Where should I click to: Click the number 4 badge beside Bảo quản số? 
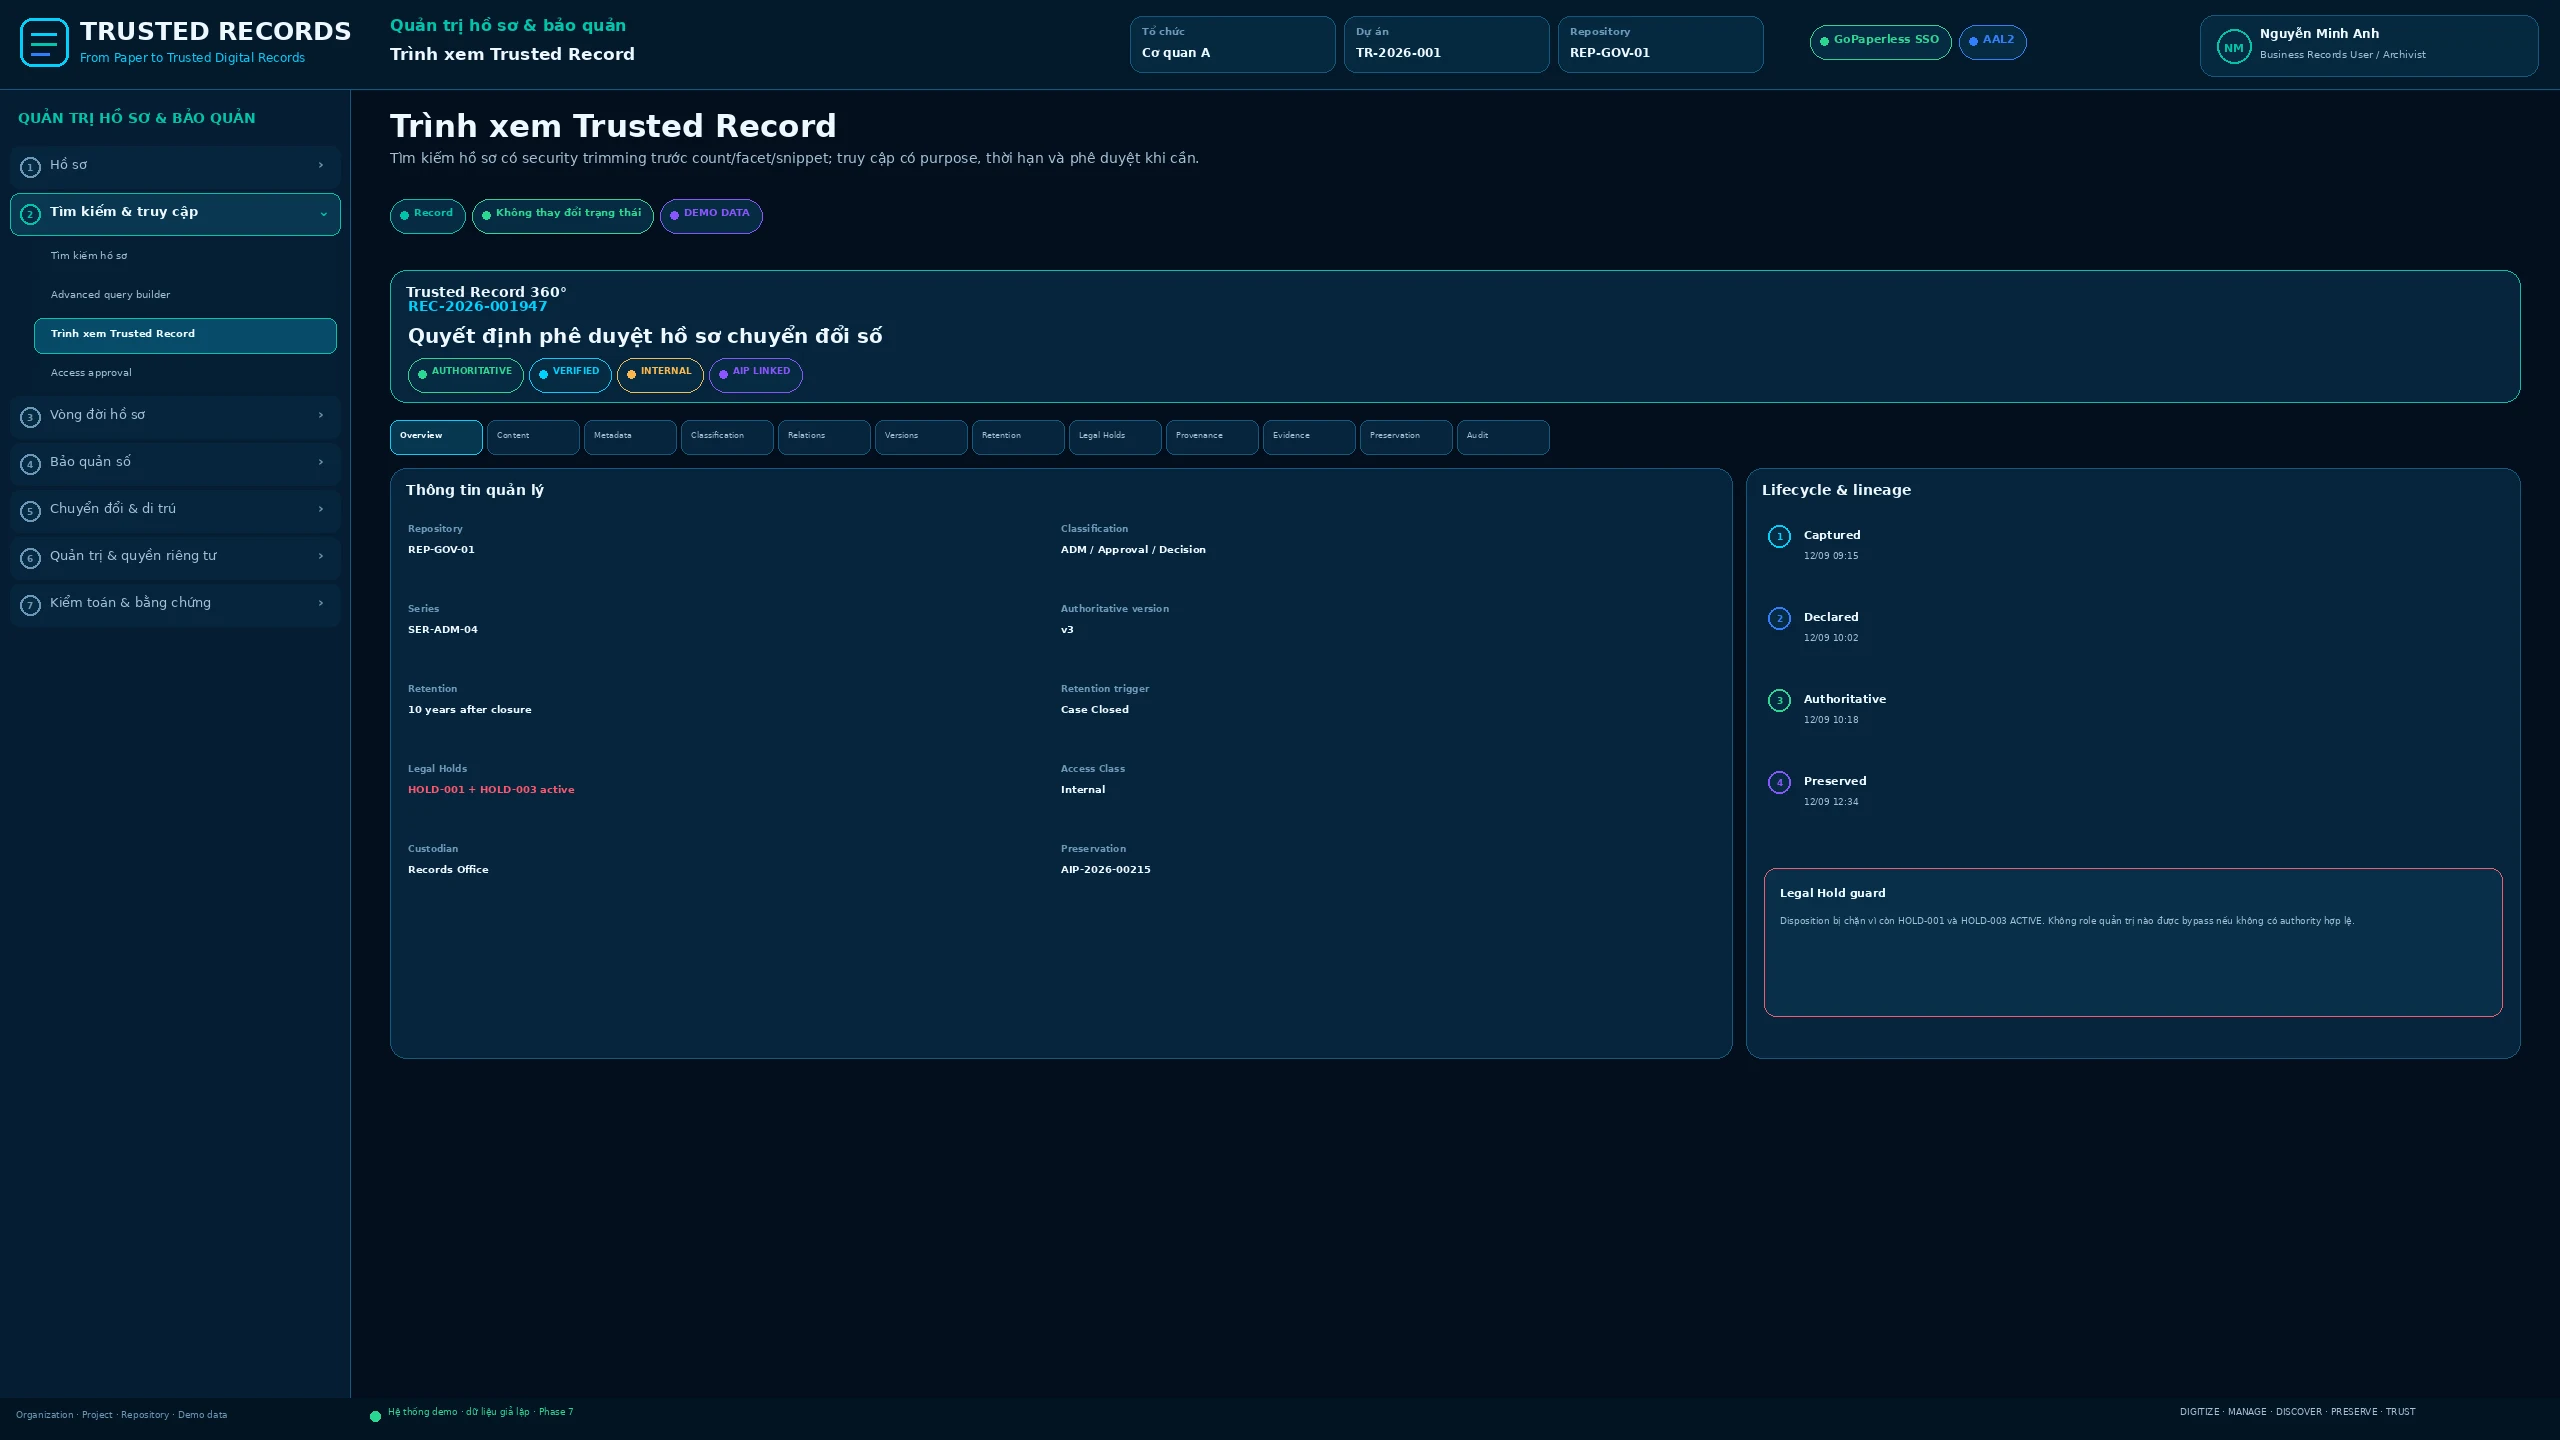[x=30, y=464]
